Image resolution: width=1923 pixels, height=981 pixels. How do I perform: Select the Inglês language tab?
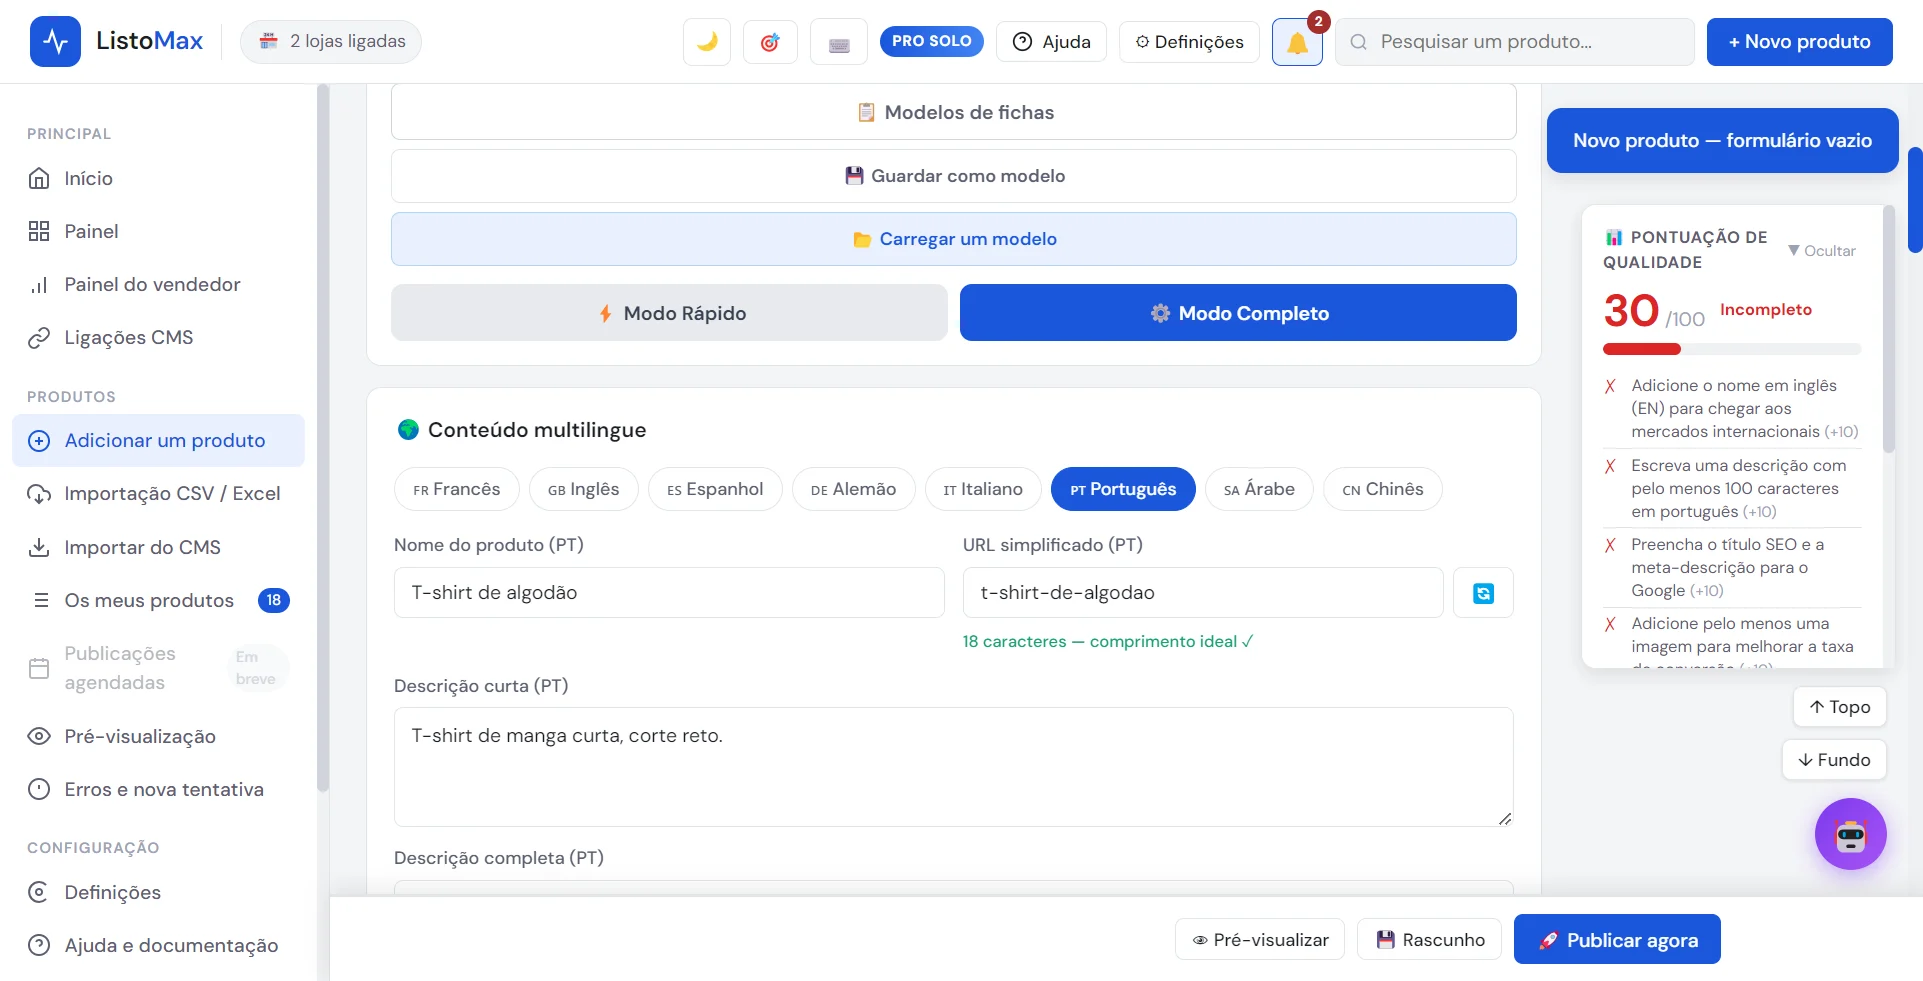[584, 489]
